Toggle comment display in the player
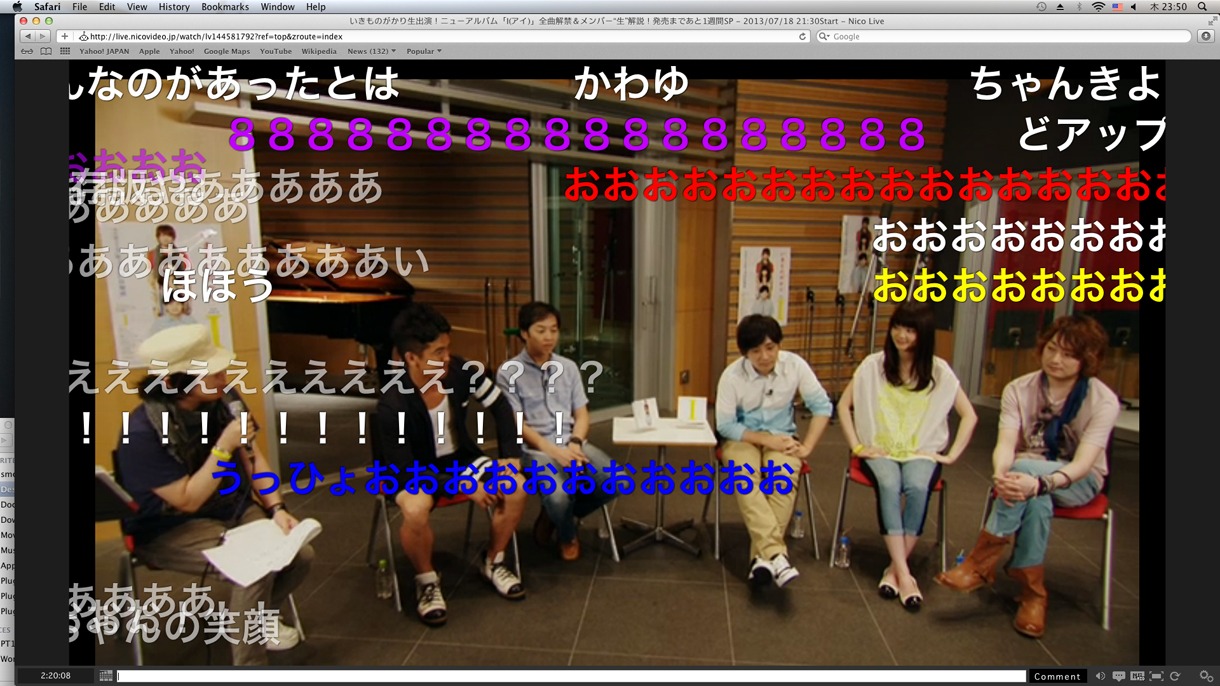The height and width of the screenshot is (686, 1220). click(x=1119, y=676)
